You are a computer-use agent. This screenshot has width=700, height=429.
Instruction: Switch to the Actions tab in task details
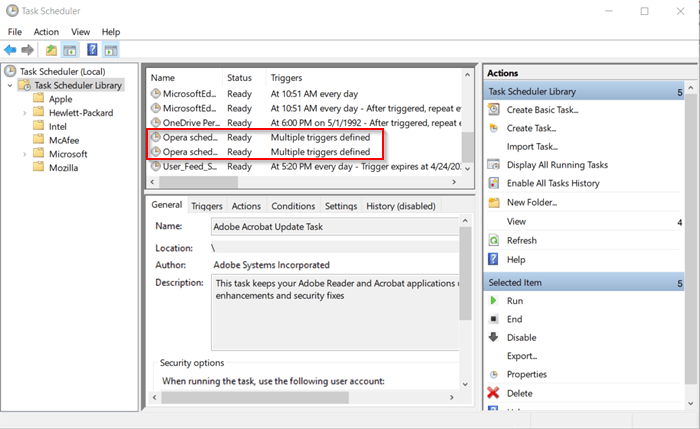(x=246, y=206)
